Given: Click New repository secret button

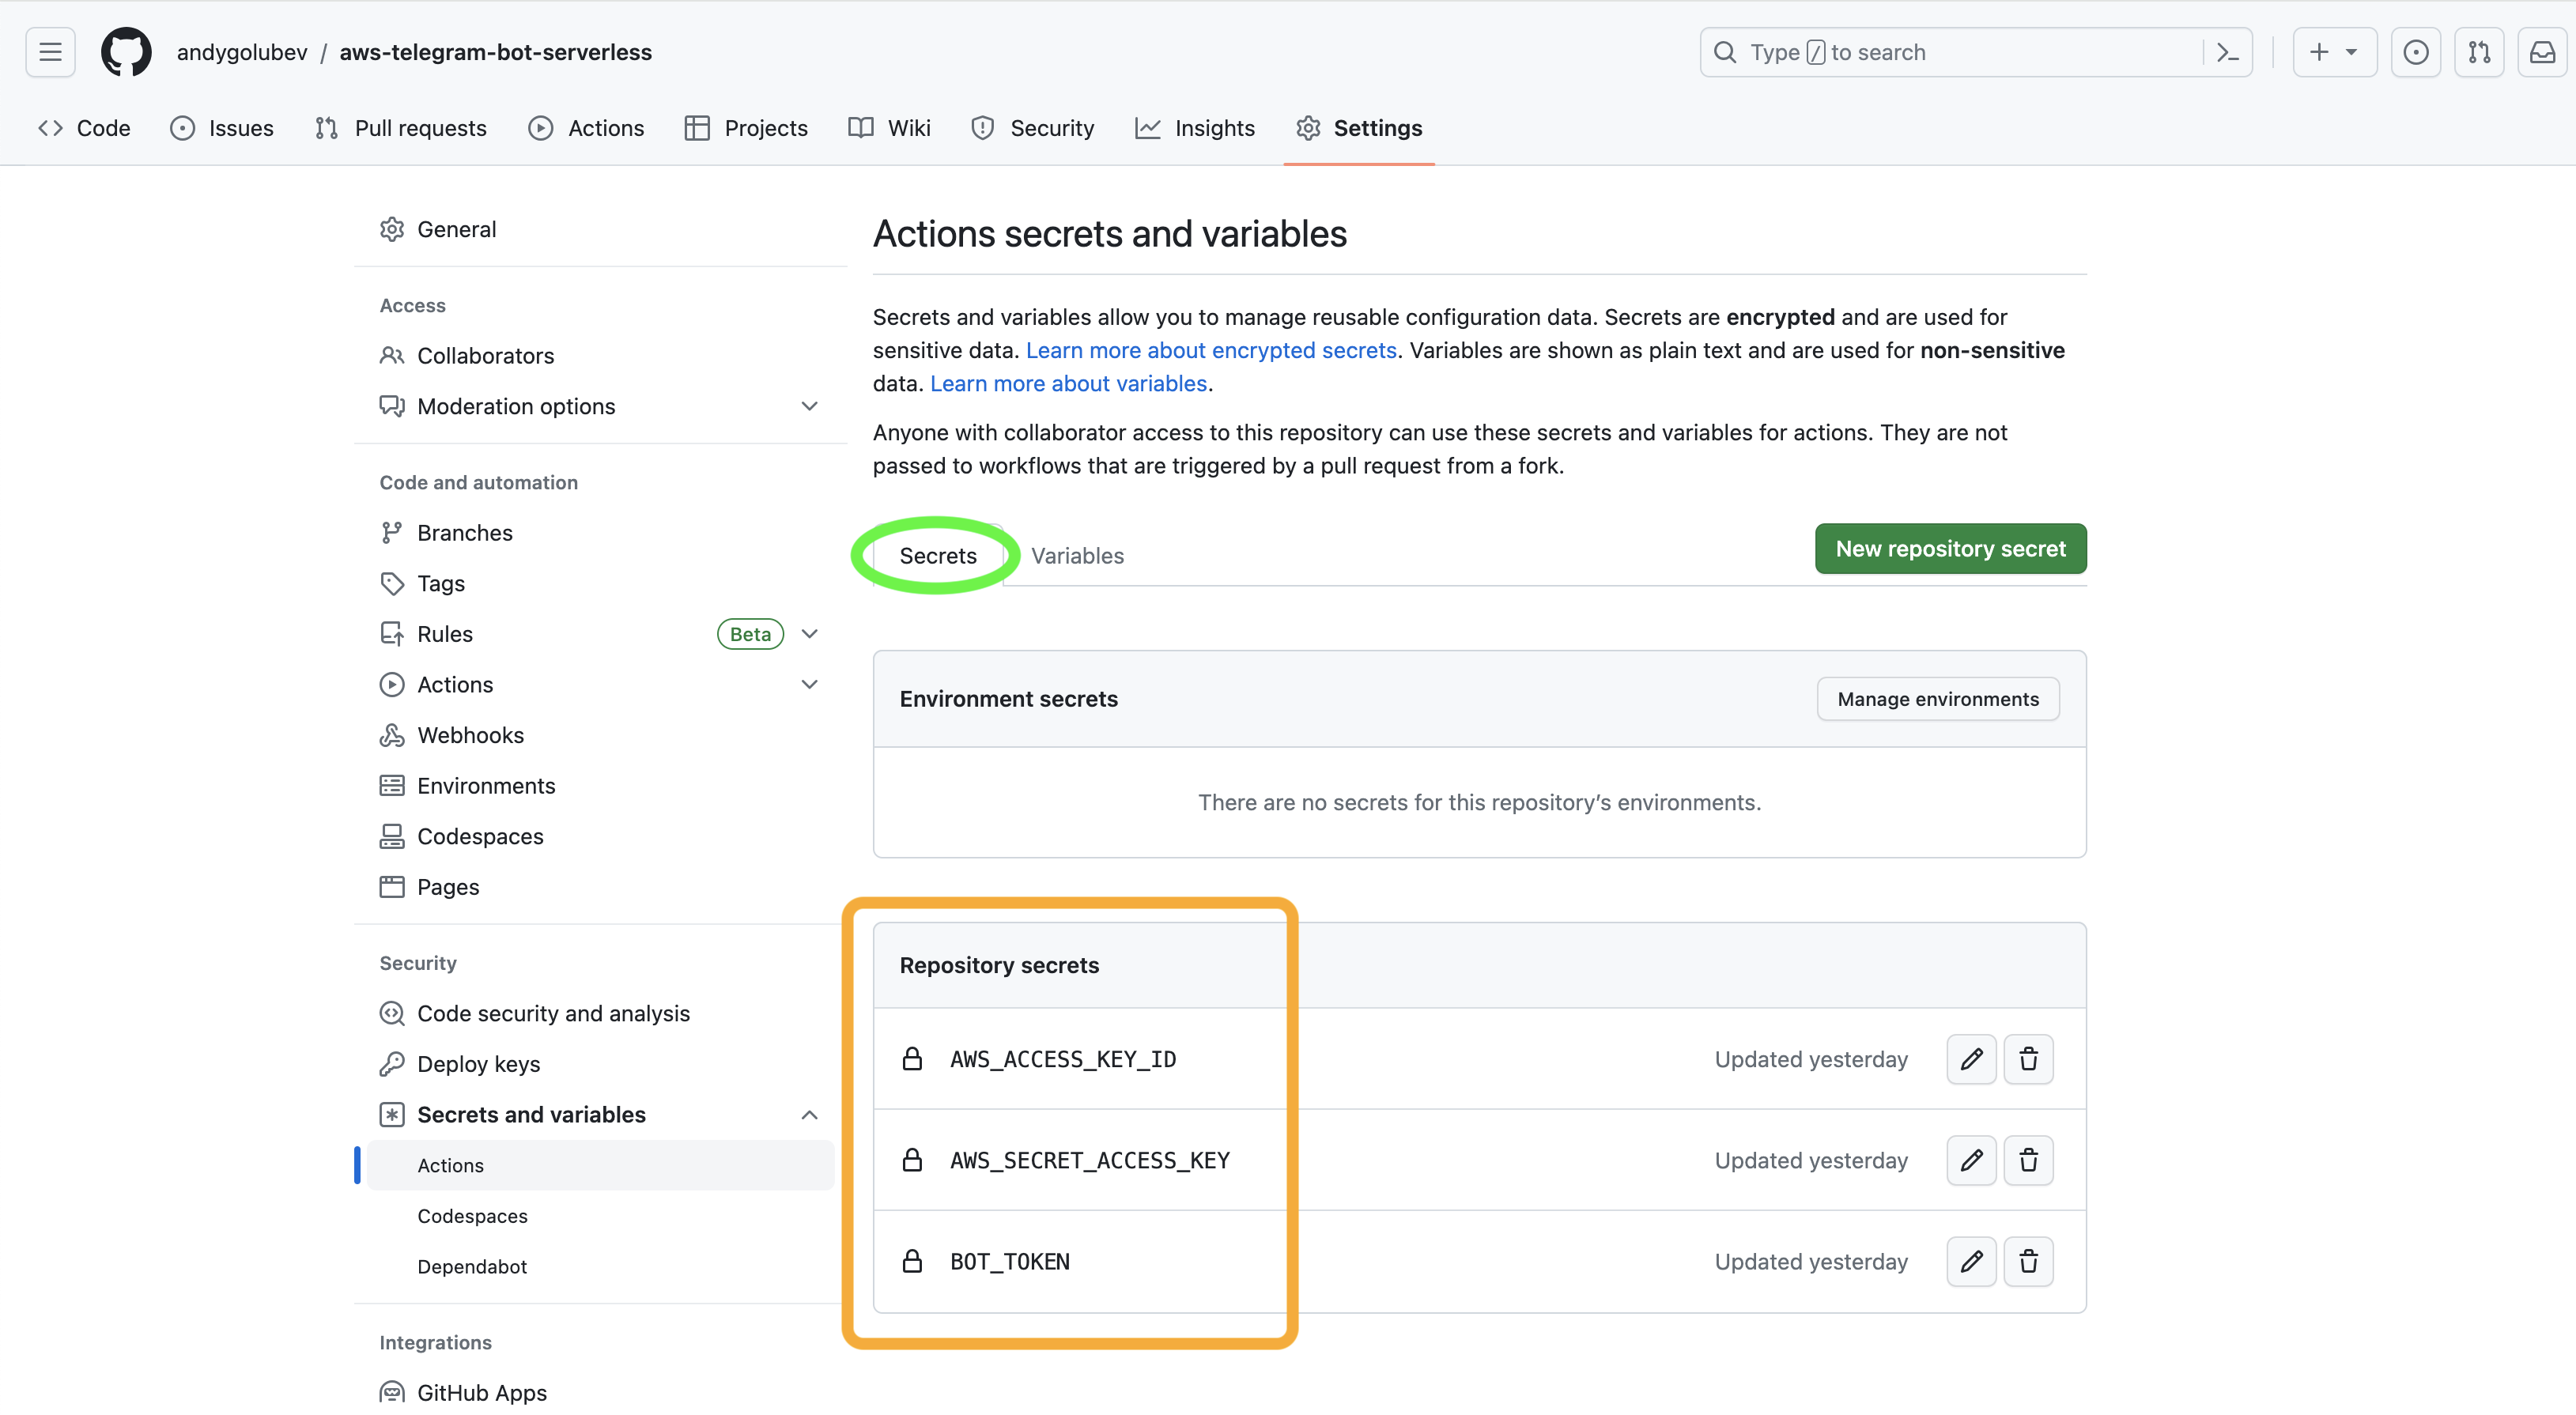Looking at the screenshot, I should coord(1950,548).
